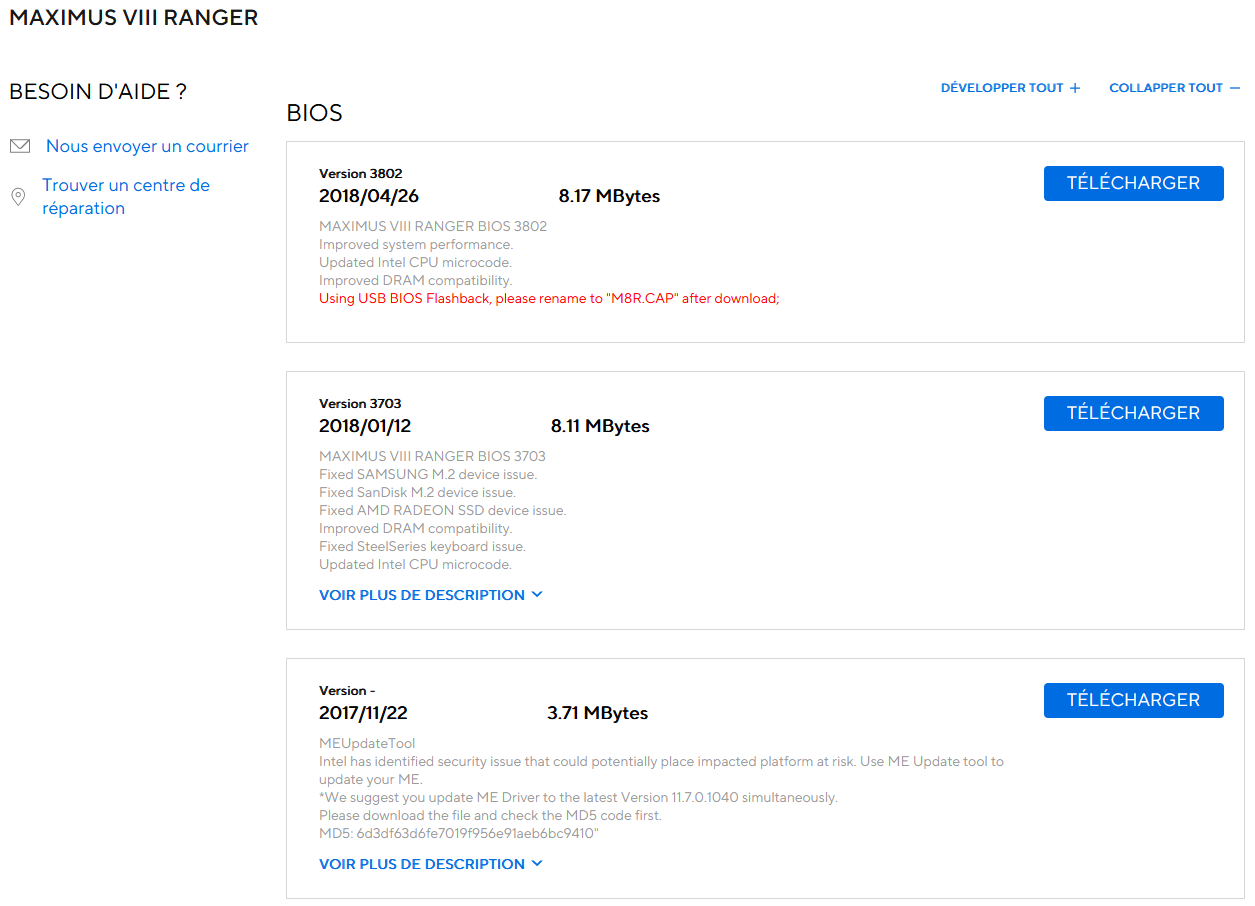The height and width of the screenshot is (906, 1255).
Task: Click 'Version -' label of MEUpdateTool
Action: (x=347, y=691)
